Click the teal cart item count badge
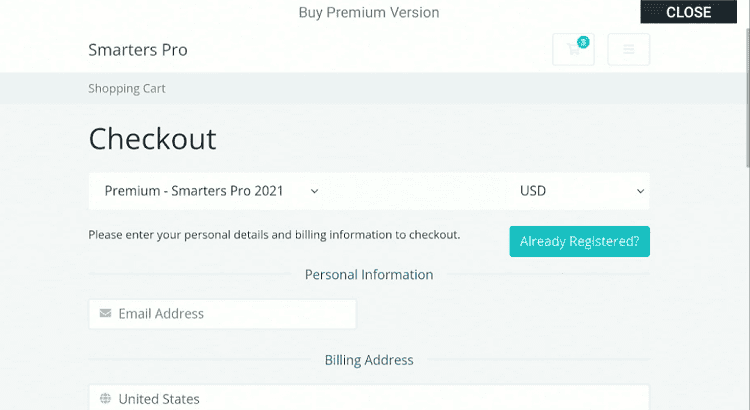750x410 pixels. pyautogui.click(x=583, y=42)
